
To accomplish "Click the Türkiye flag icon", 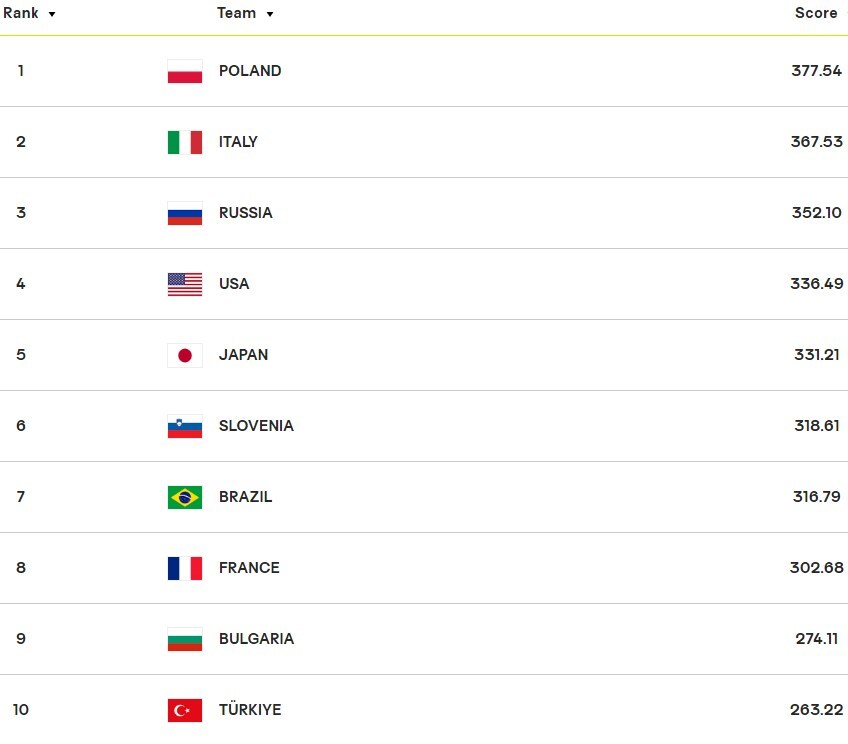I will click(185, 710).
